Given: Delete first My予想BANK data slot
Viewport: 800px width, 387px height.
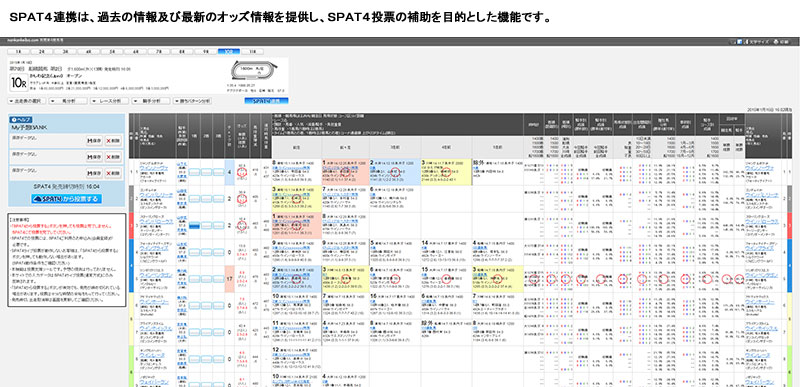Looking at the screenshot, I should tap(113, 141).
